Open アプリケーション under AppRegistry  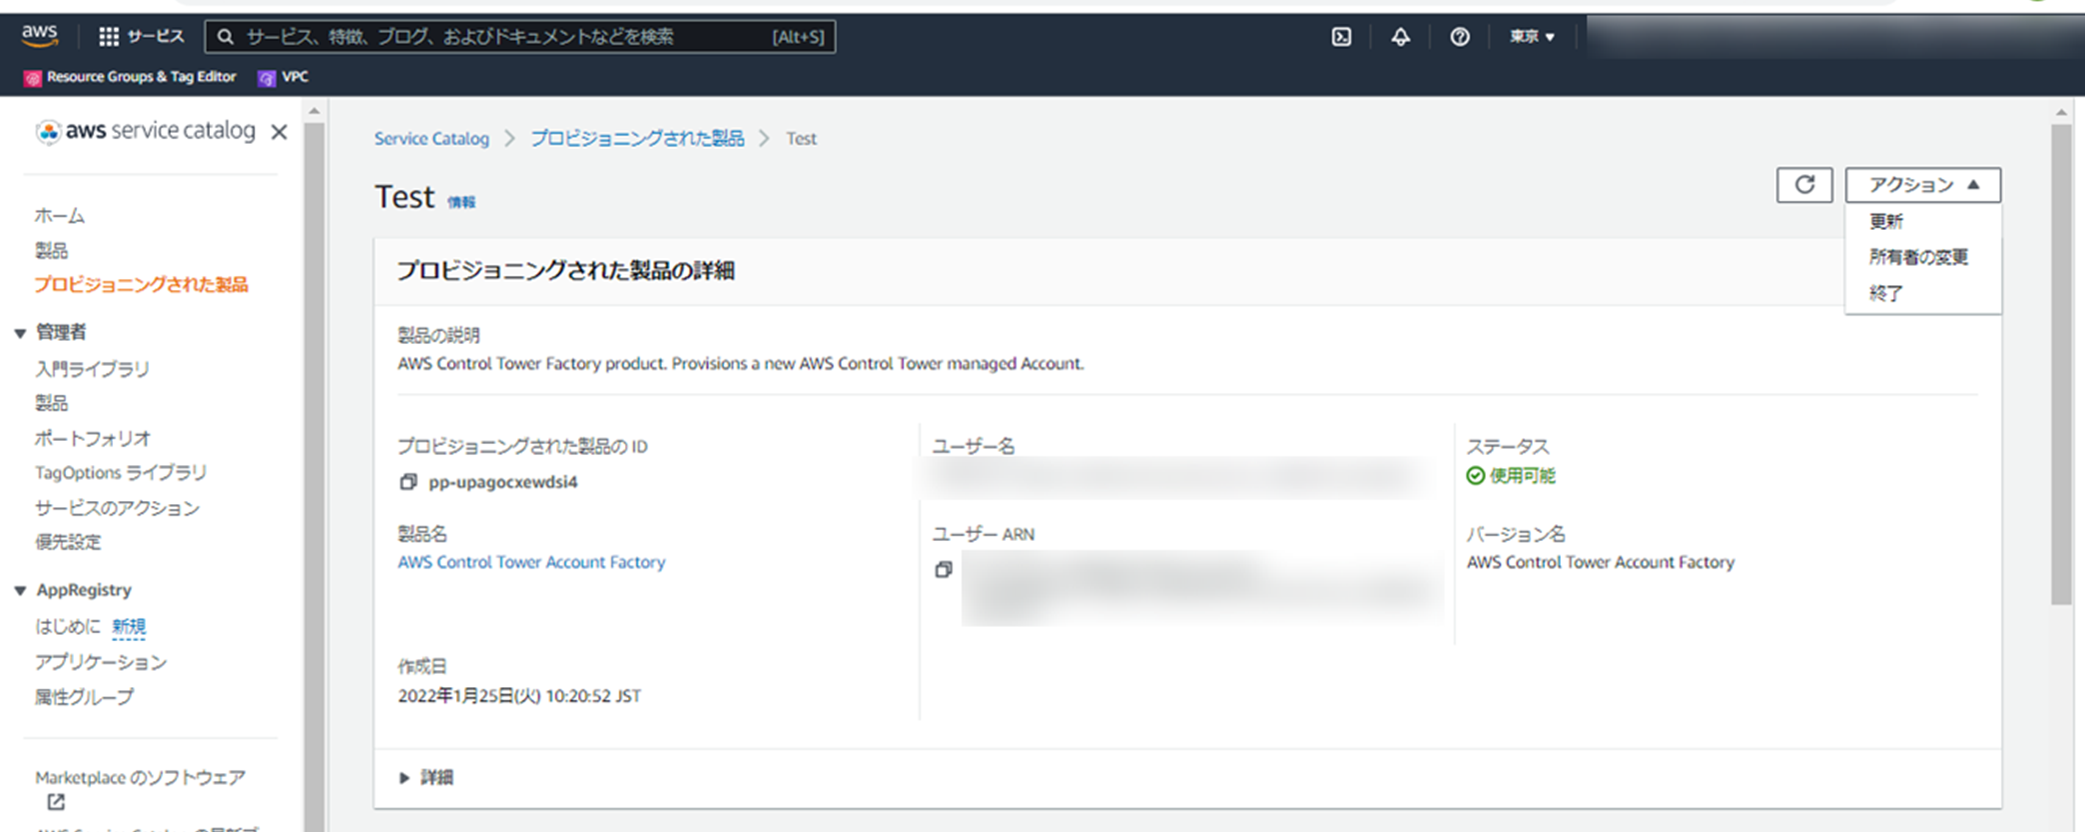pyautogui.click(x=100, y=662)
